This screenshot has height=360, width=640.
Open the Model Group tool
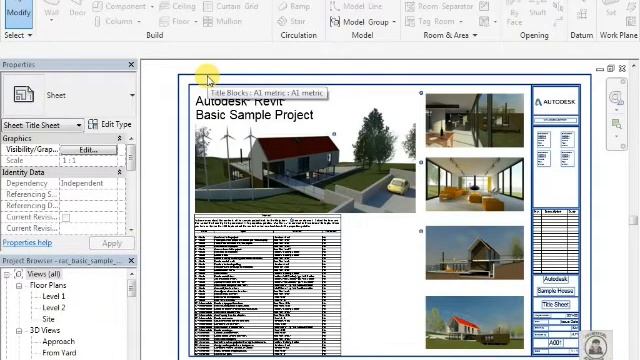(359, 22)
